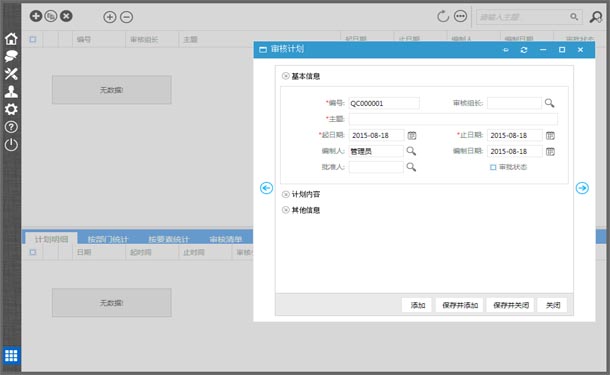The width and height of the screenshot is (610, 375).
Task: Open lookup search for 编制人 field
Action: pyautogui.click(x=411, y=151)
